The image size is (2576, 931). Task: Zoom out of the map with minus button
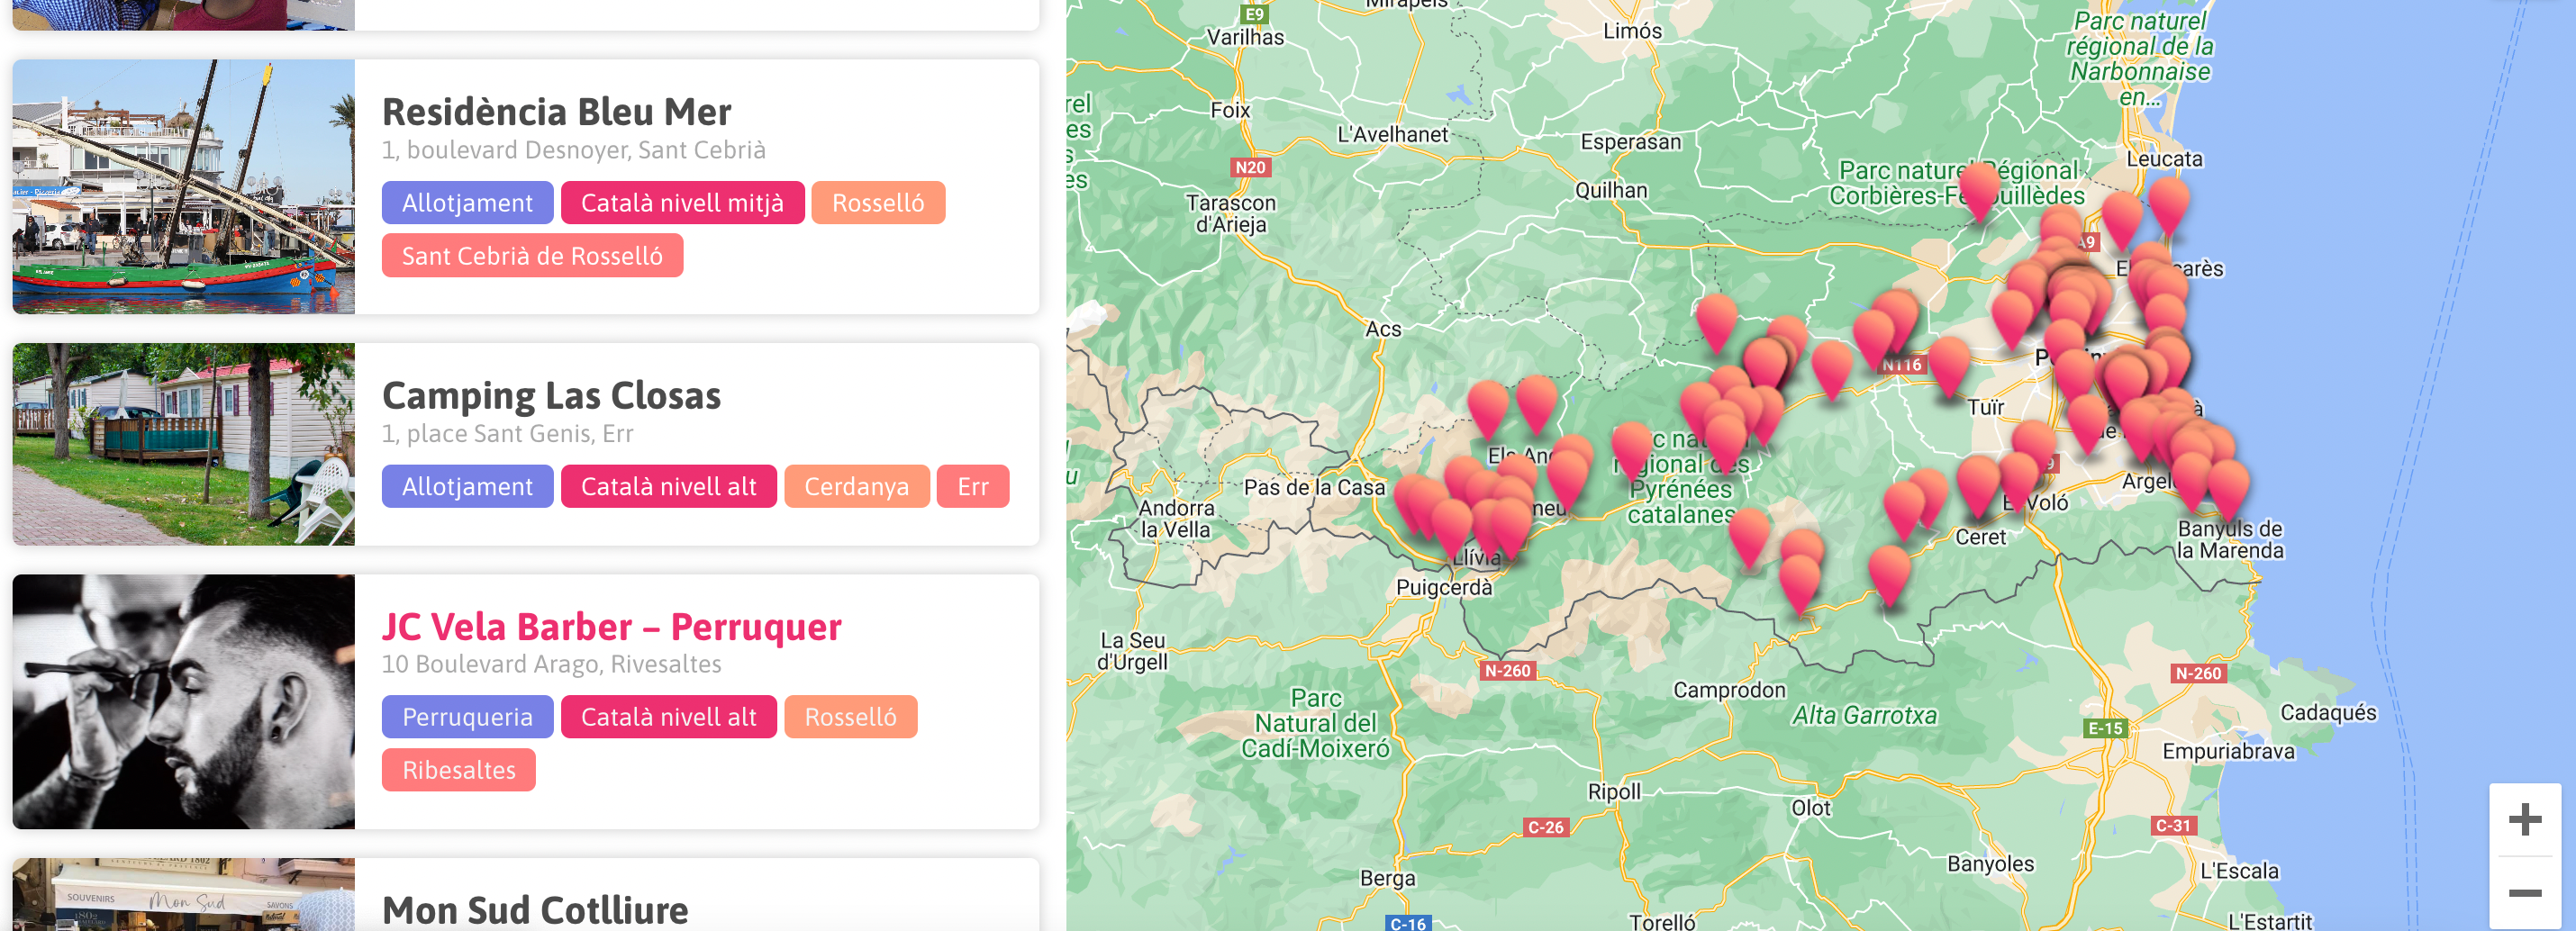coord(2524,892)
